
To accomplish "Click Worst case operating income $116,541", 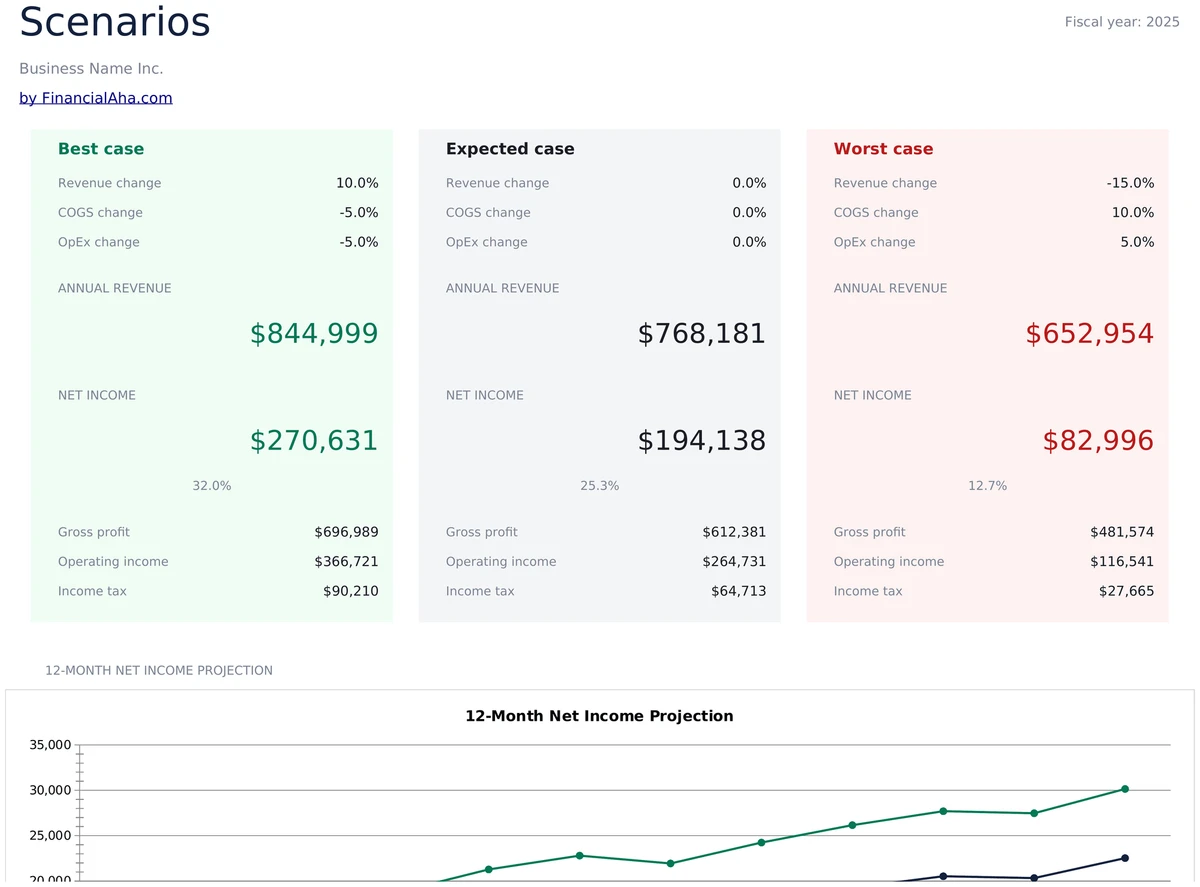I will (1122, 562).
